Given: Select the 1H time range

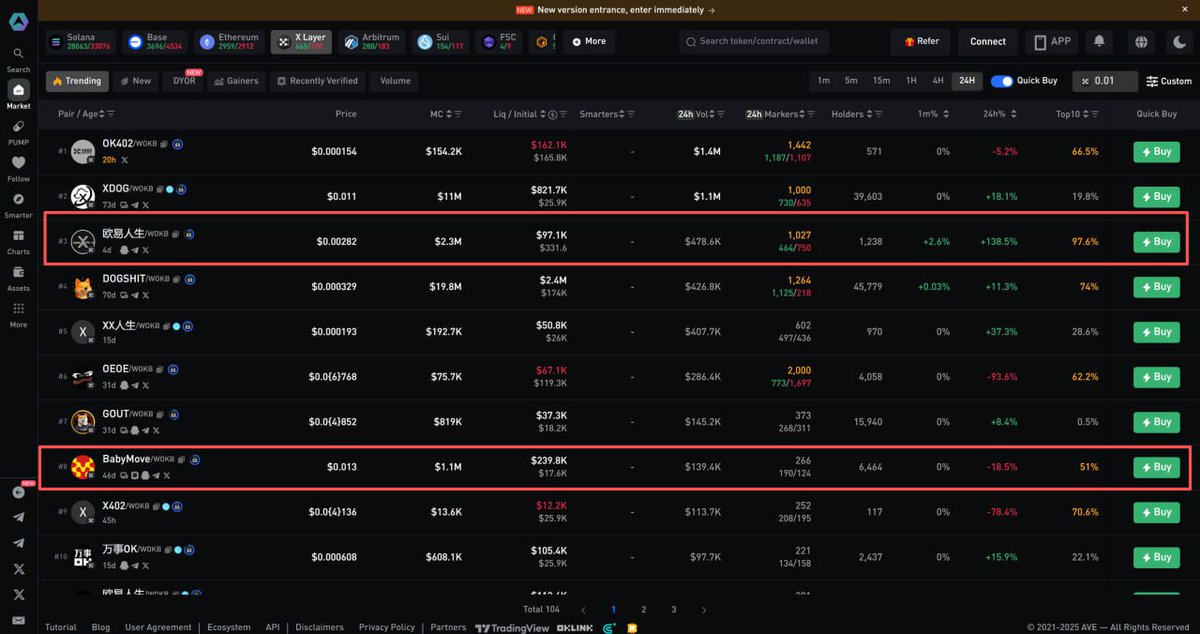Looking at the screenshot, I should click(911, 81).
